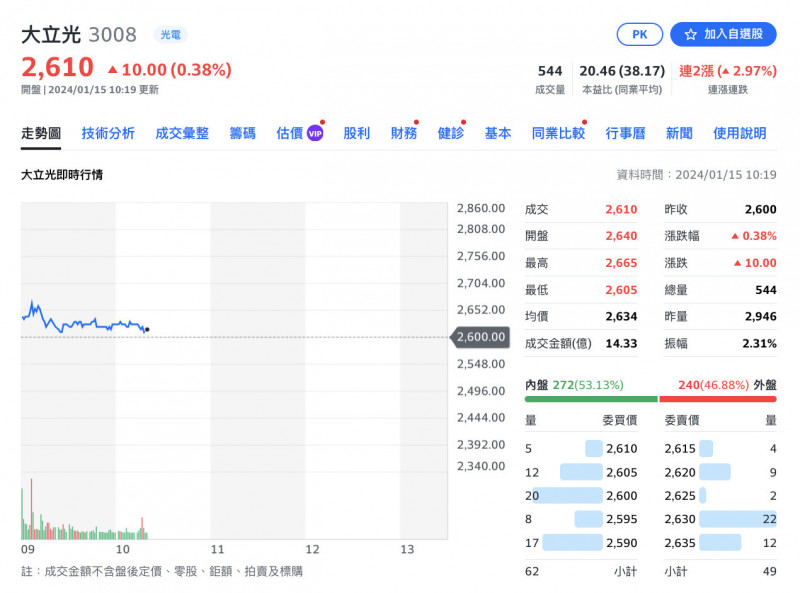Screen dimensions: 800x593
Task: Add stock with 加入自選股 button
Action: coord(723,34)
